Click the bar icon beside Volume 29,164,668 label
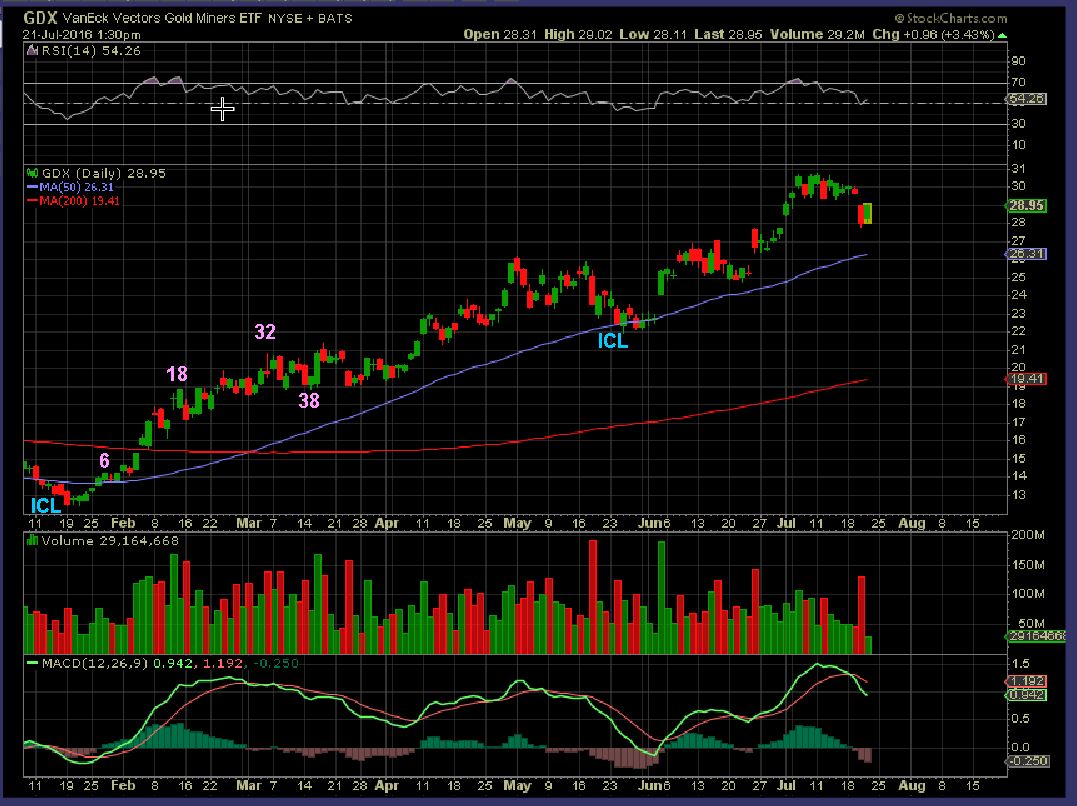The width and height of the screenshot is (1077, 806). (32, 540)
